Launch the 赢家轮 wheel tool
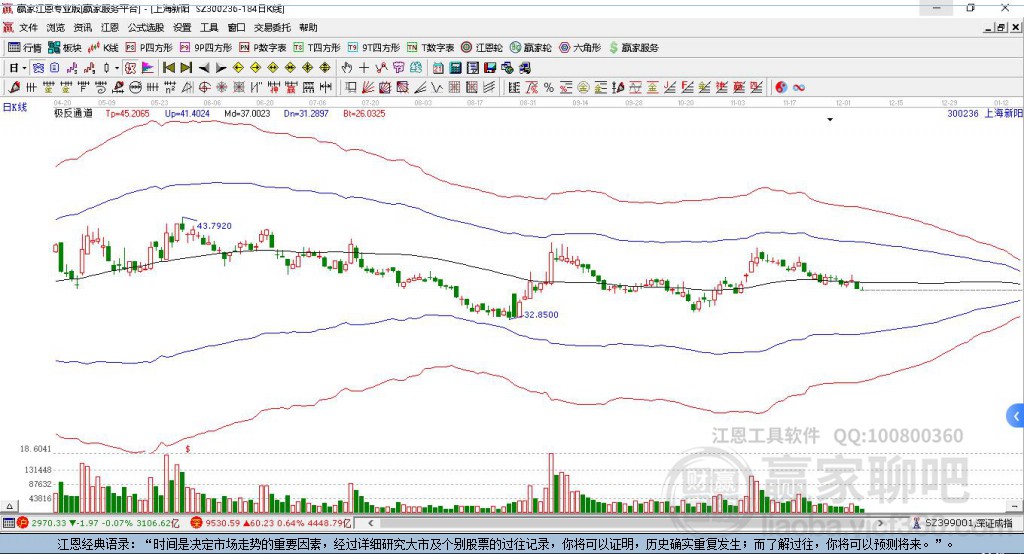The image size is (1024, 554). tap(530, 48)
